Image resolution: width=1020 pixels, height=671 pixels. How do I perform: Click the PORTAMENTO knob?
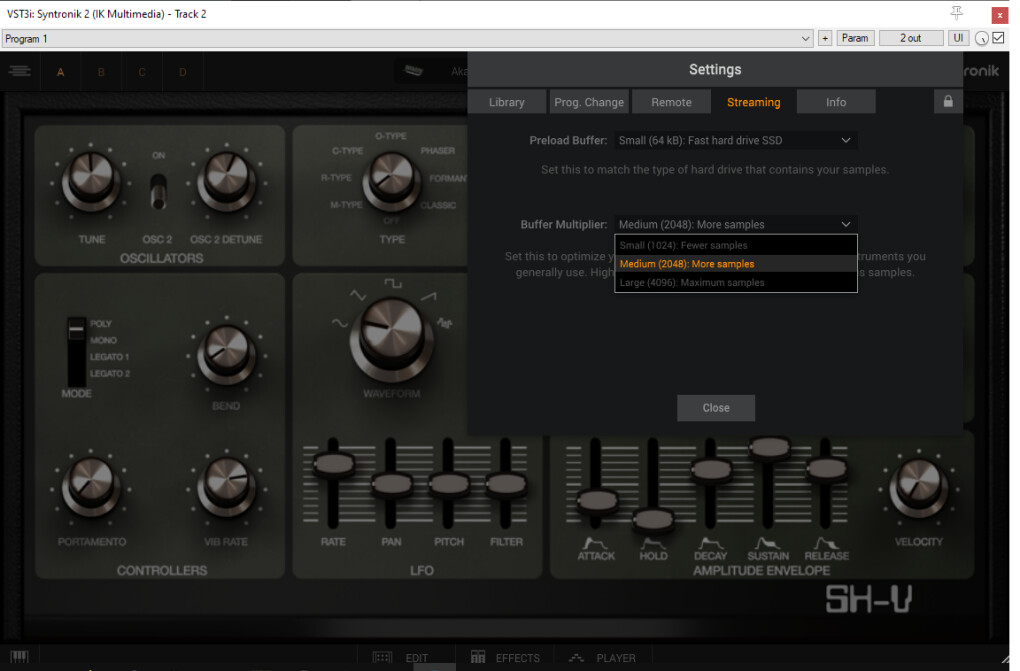point(91,487)
